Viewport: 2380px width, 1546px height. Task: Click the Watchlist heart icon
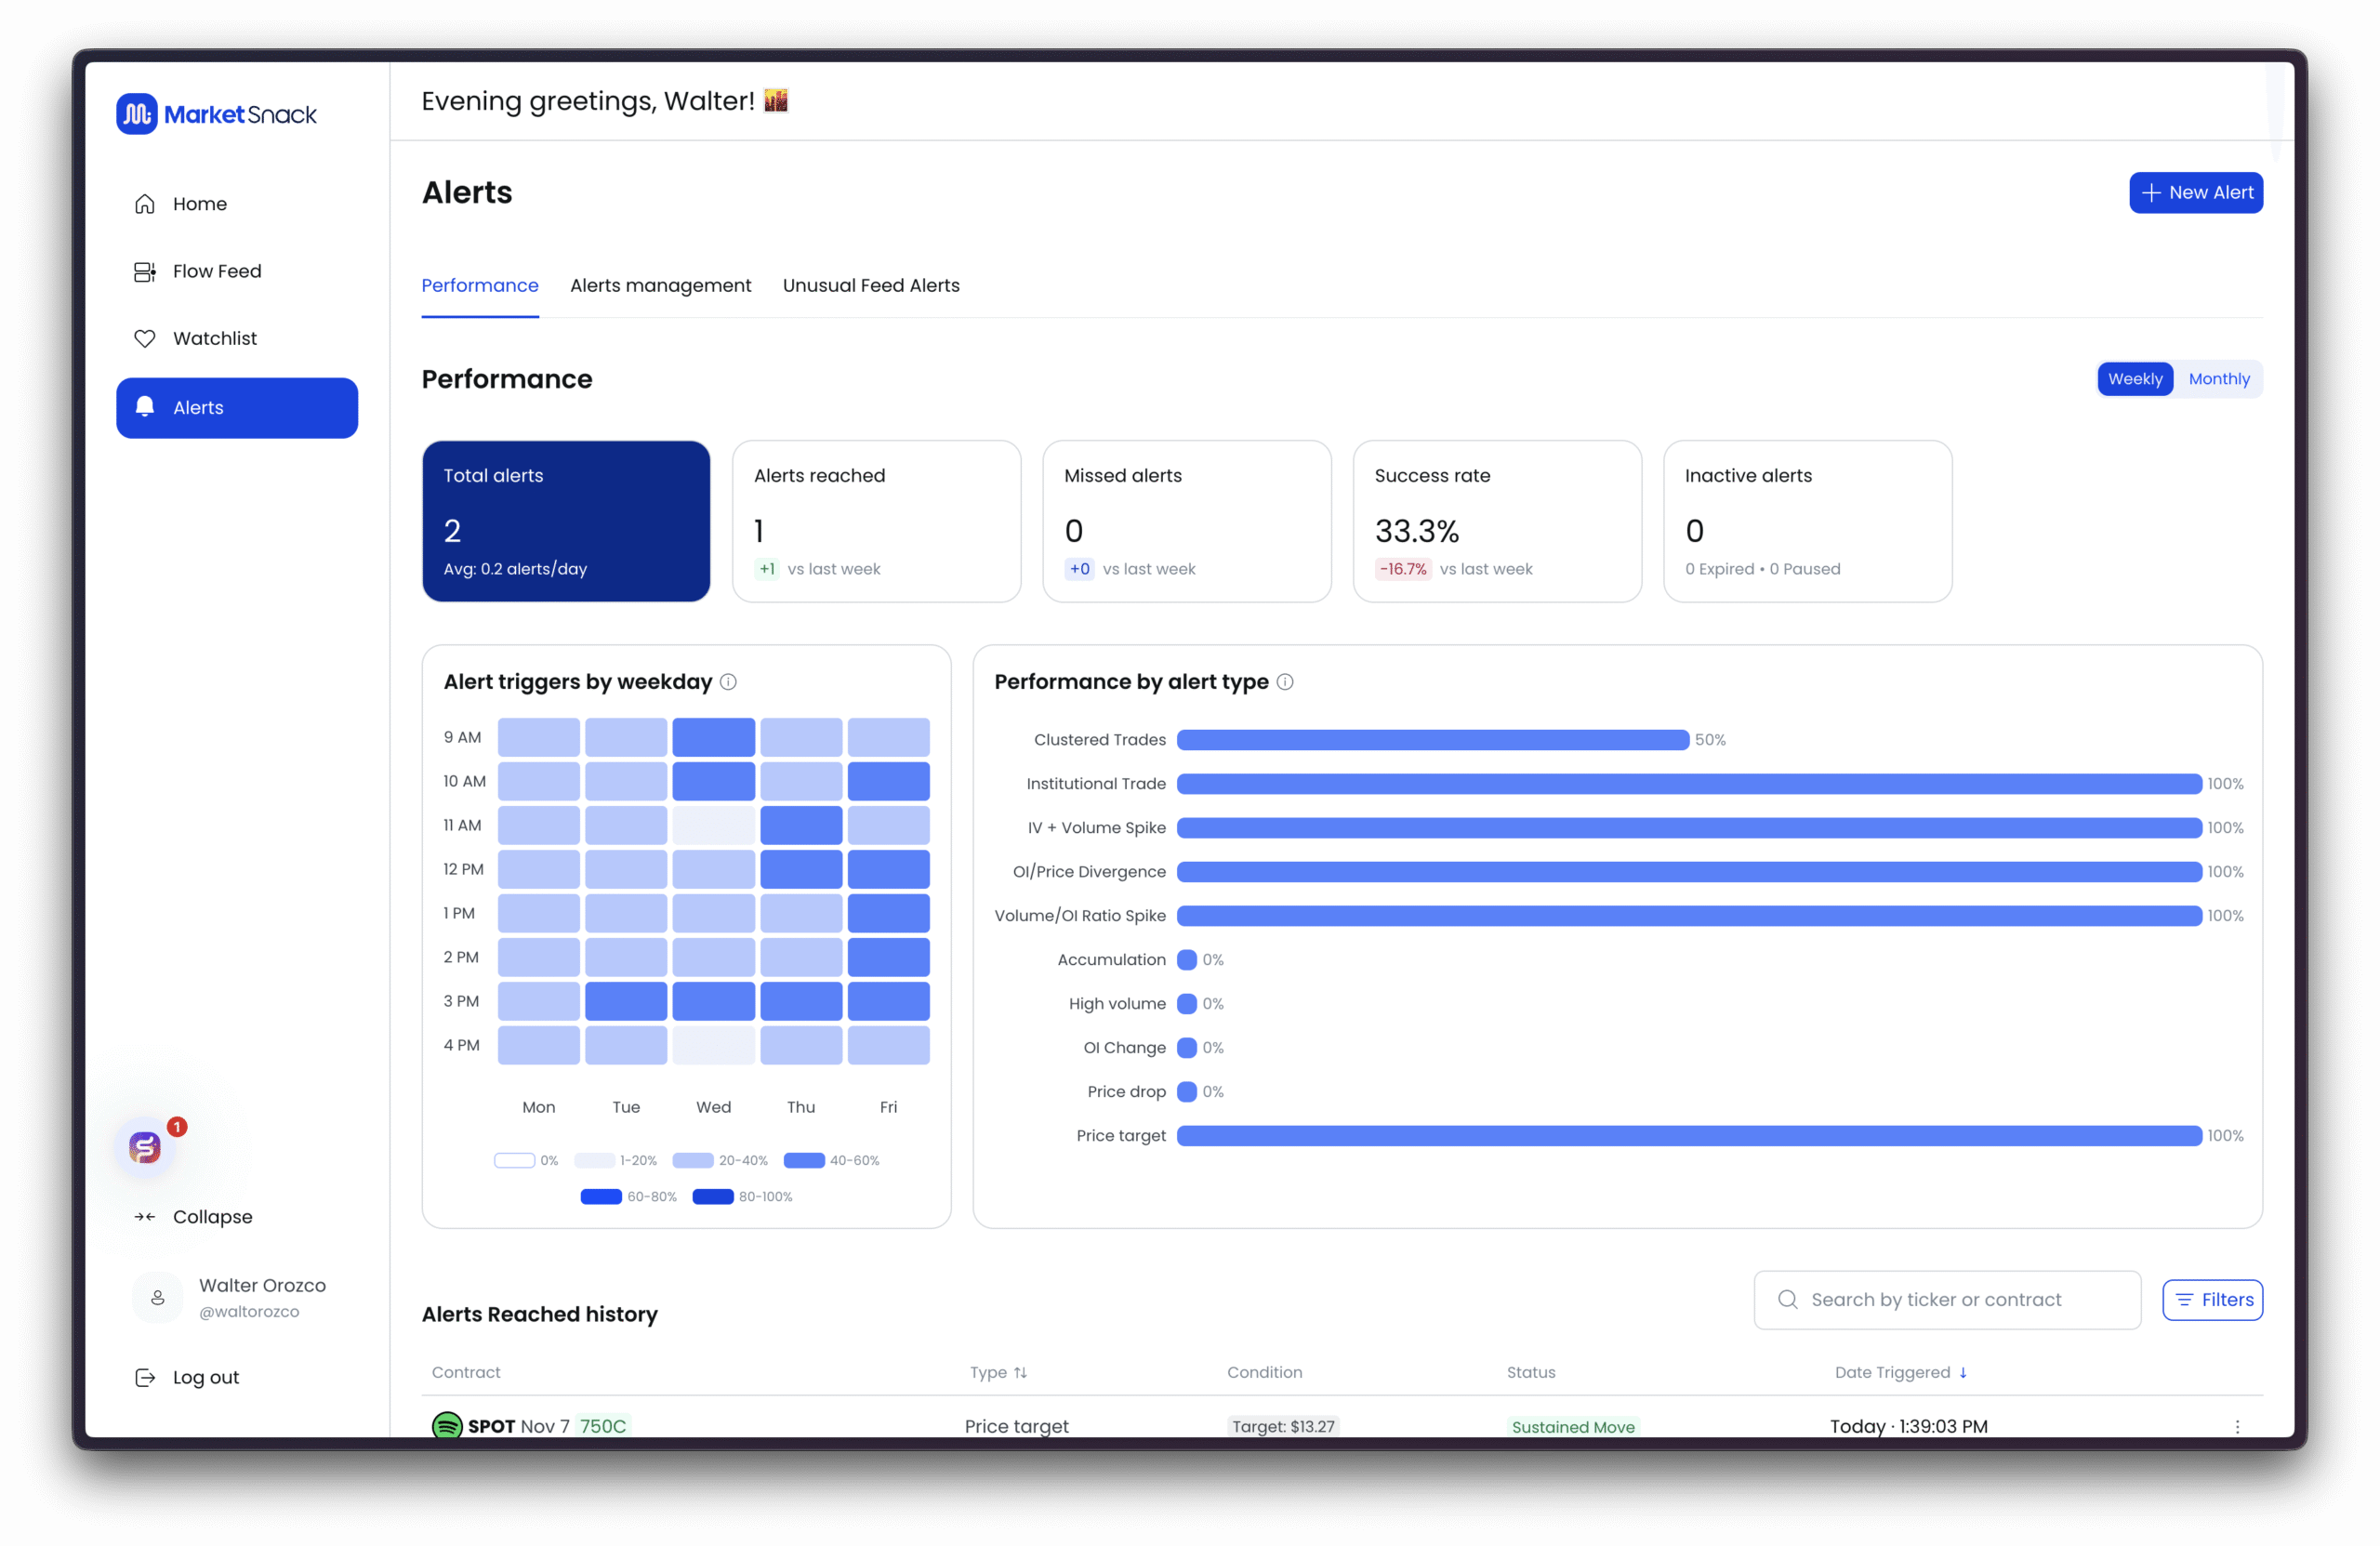coord(145,338)
